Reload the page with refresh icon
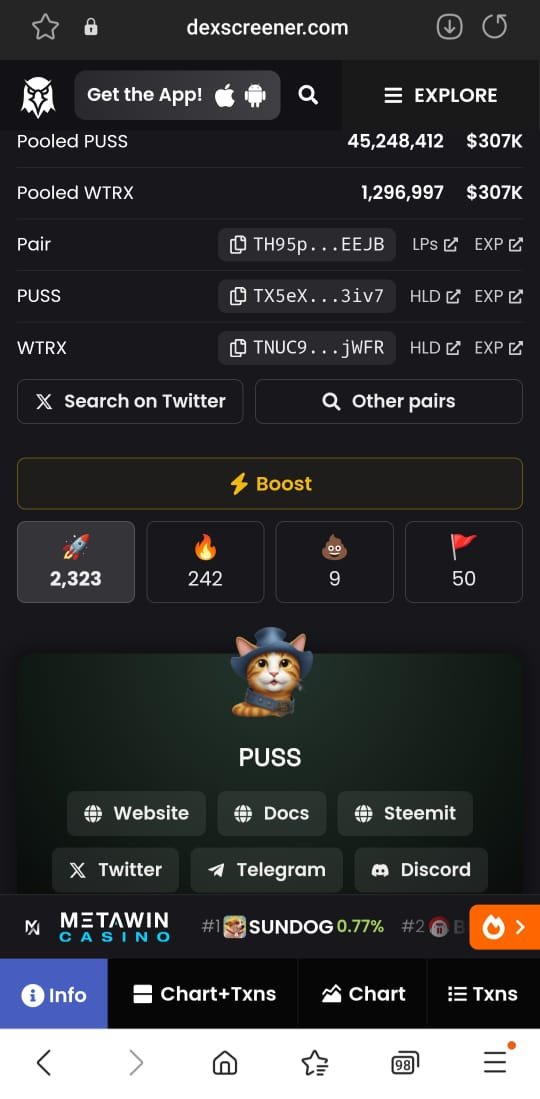Viewport: 540px width, 1099px height. [494, 27]
